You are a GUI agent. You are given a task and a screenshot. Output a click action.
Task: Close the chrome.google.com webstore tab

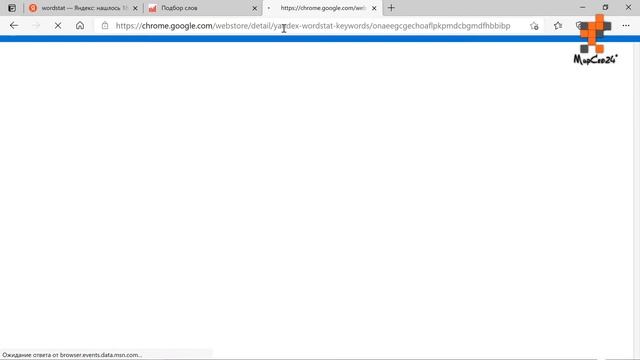[x=374, y=8]
